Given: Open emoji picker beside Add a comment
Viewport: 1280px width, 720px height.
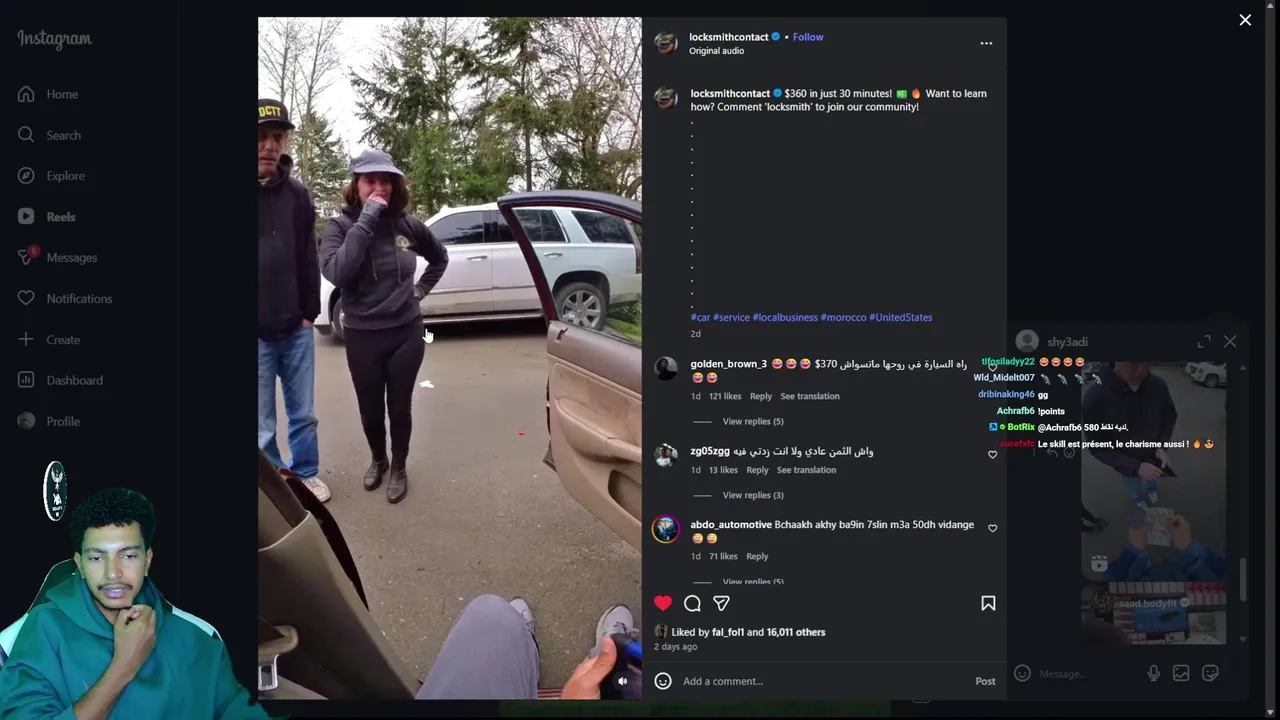Looking at the screenshot, I should (662, 681).
